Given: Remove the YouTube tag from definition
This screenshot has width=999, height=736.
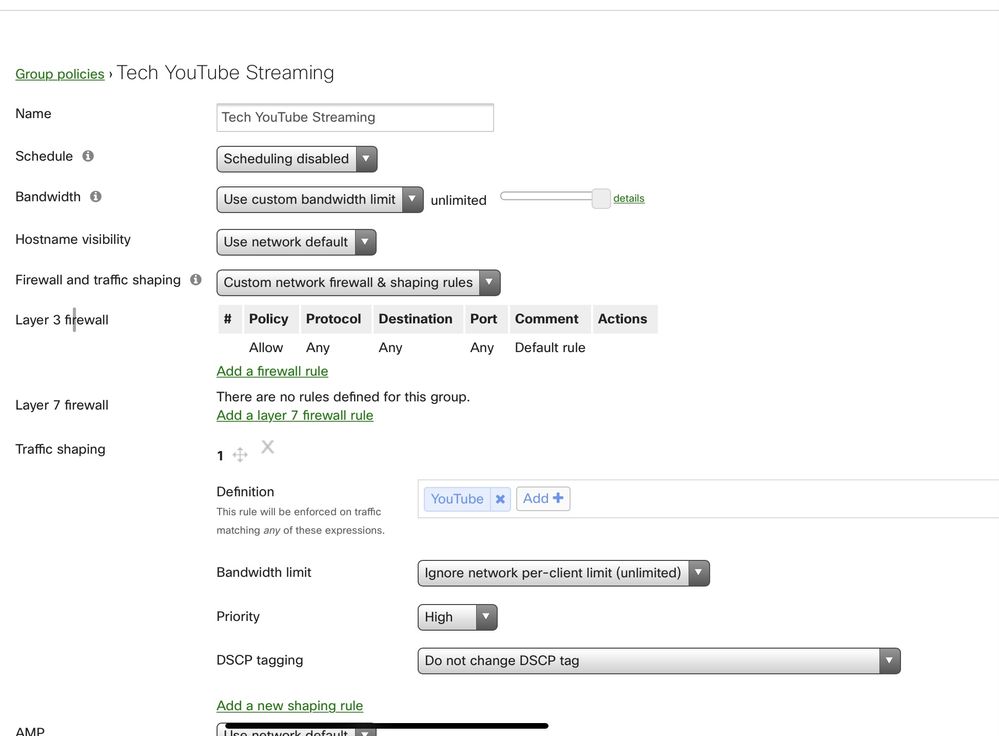Looking at the screenshot, I should 500,499.
